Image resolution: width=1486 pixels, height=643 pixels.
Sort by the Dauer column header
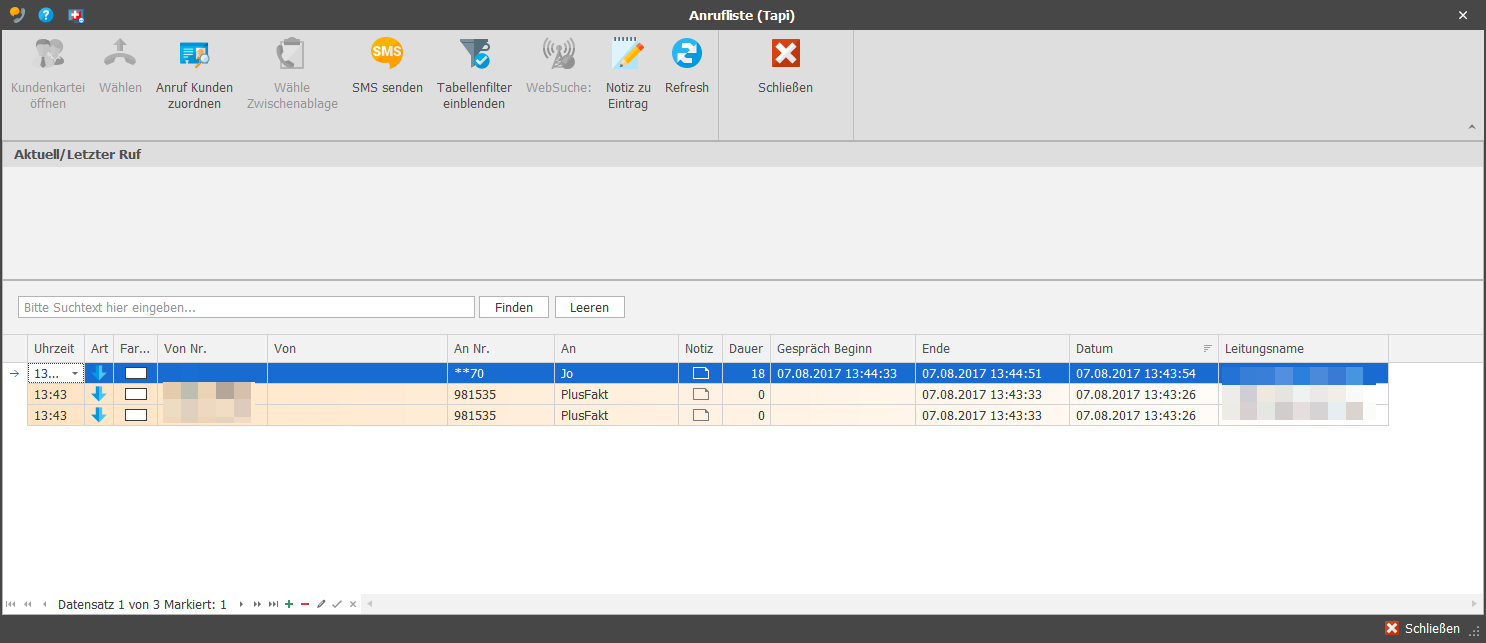pyautogui.click(x=746, y=349)
